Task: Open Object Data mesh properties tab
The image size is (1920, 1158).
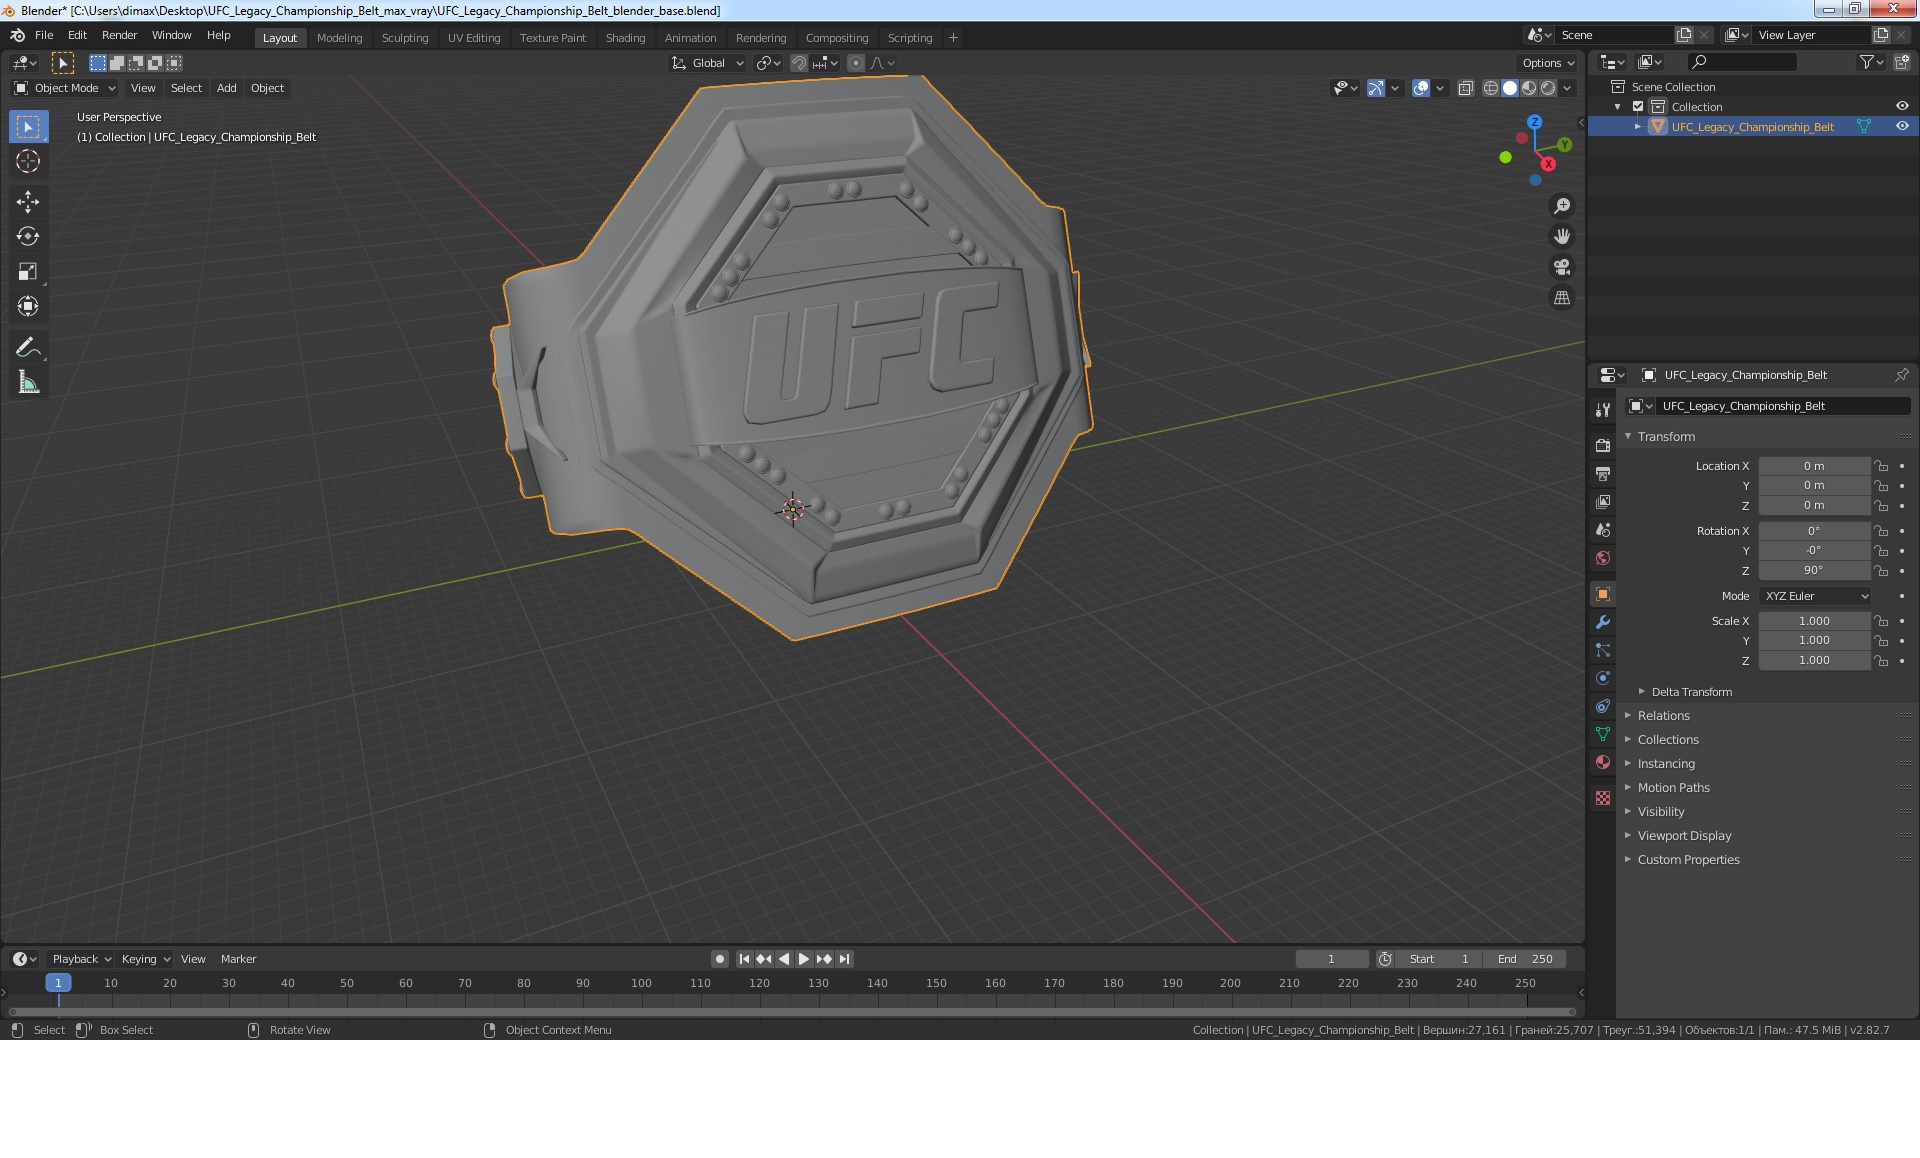Action: pos(1603,734)
